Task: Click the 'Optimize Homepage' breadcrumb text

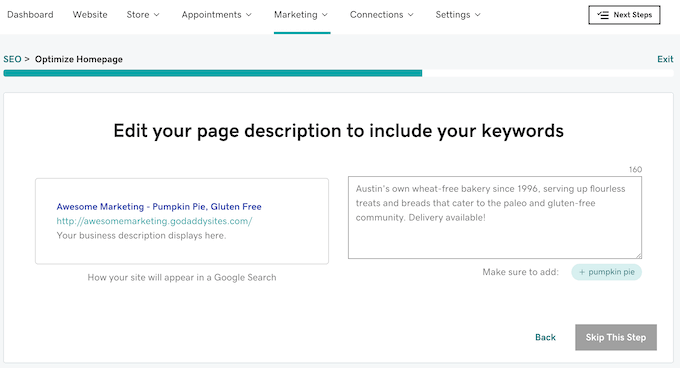Action: pyautogui.click(x=79, y=59)
